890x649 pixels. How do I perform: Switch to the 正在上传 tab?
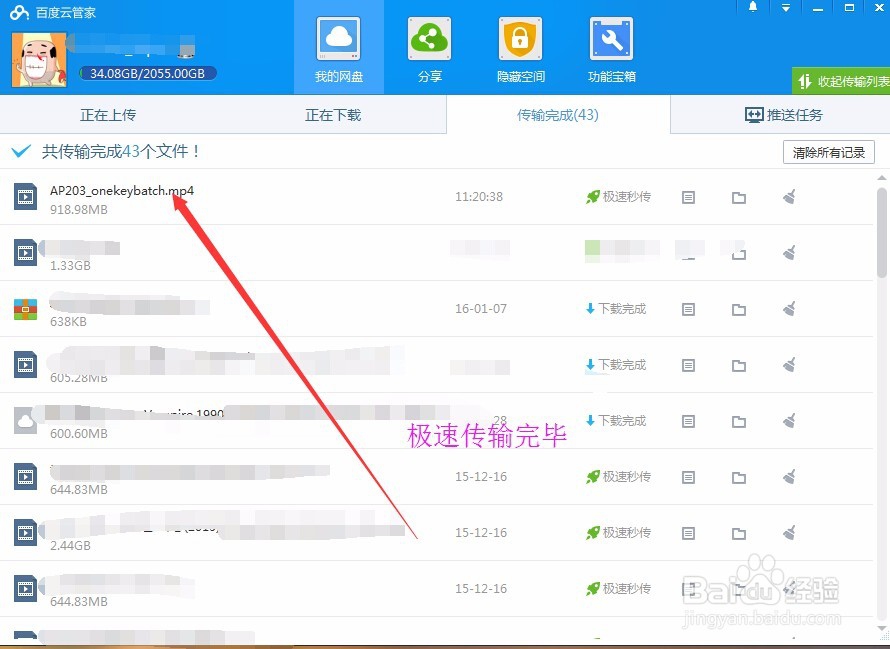pos(108,115)
